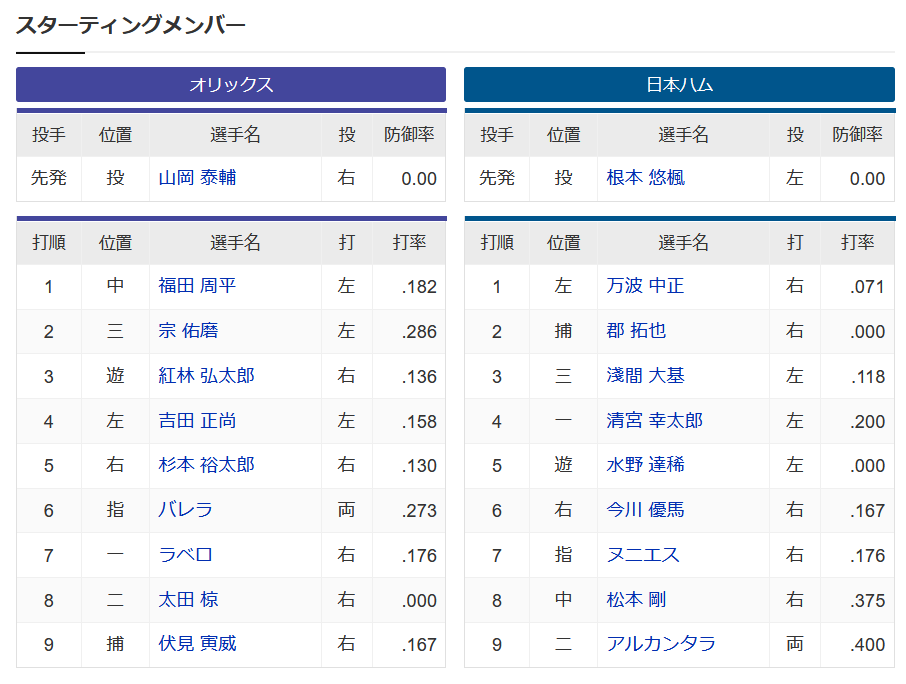Image resolution: width=906 pixels, height=684 pixels.
Task: Open 太田 椋 player profile
Action: click(188, 600)
